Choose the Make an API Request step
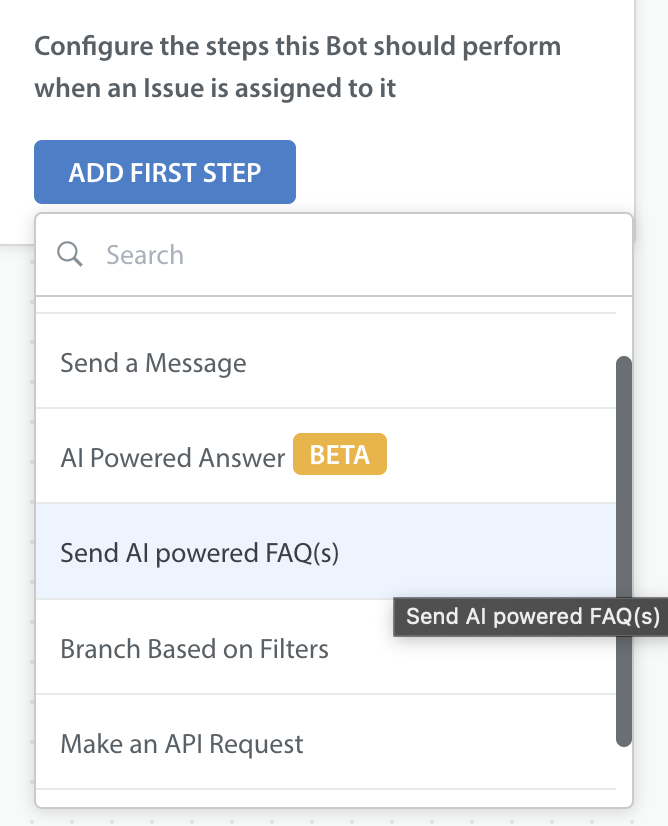The height and width of the screenshot is (826, 668). pos(326,742)
